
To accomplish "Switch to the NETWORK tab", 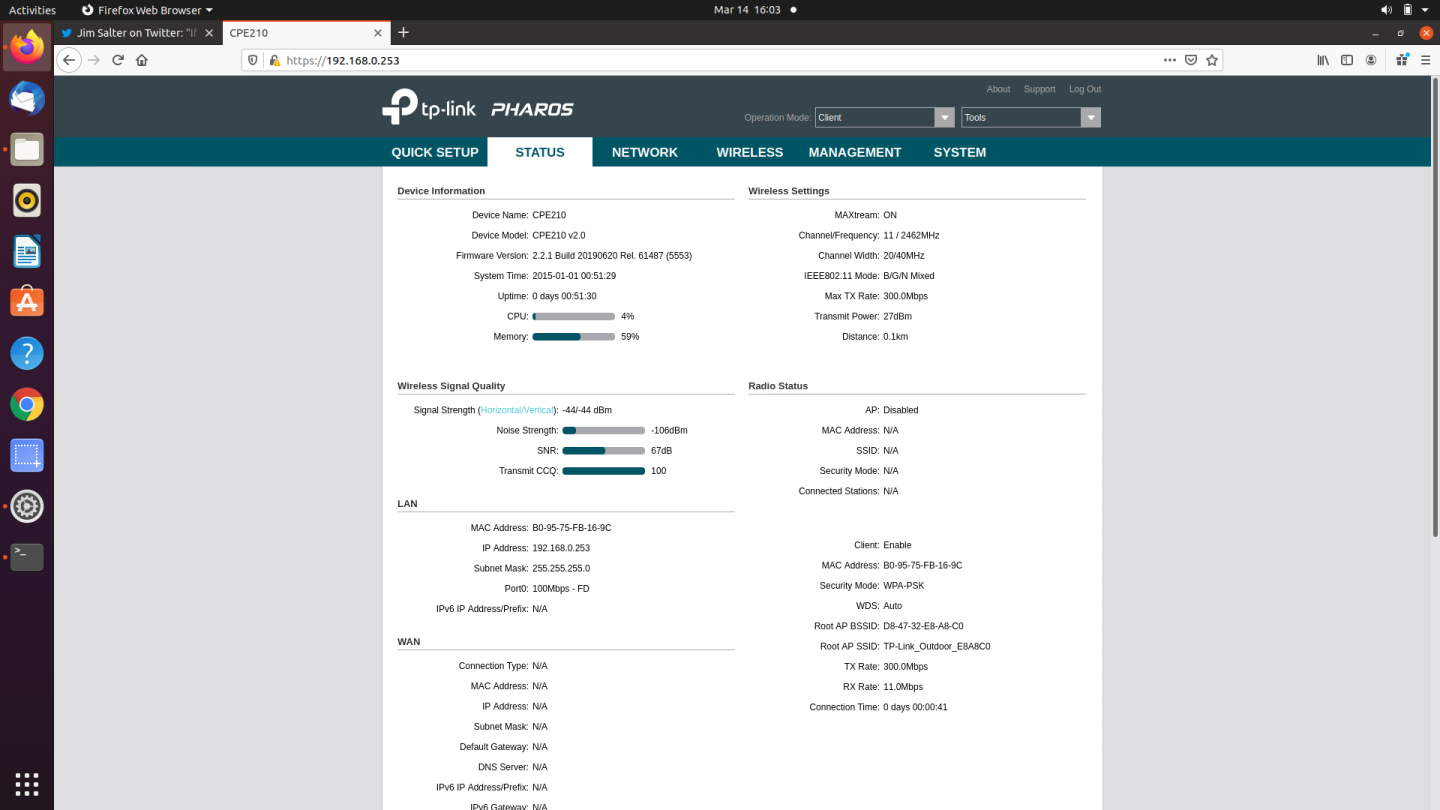I will click(644, 152).
